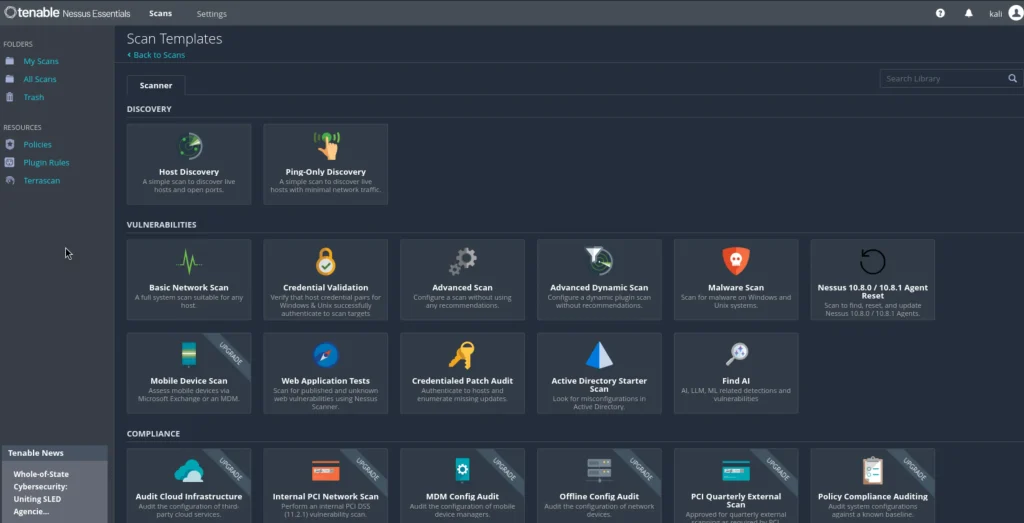Click the help question mark icon
Image resolution: width=1024 pixels, height=523 pixels.
point(940,13)
